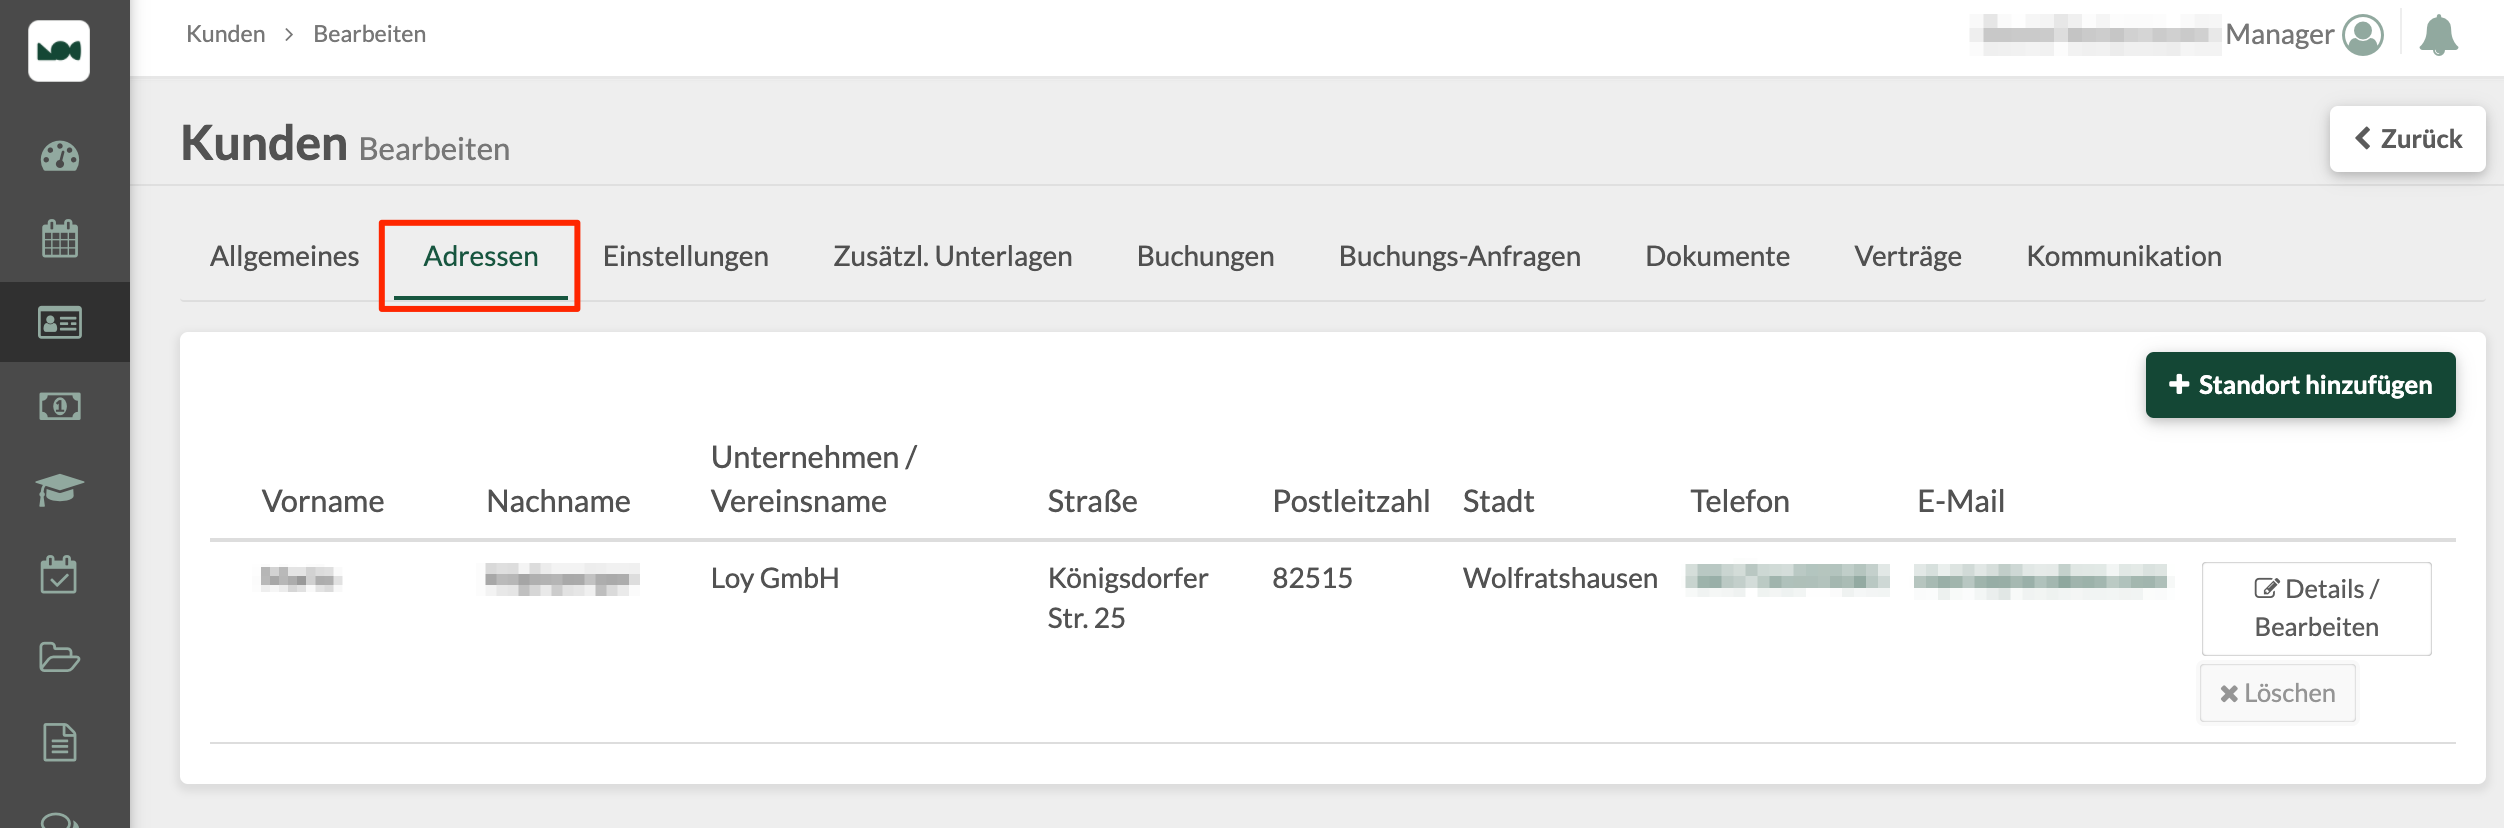The height and width of the screenshot is (828, 2504).
Task: Click the Zurück button
Action: pos(2408,138)
